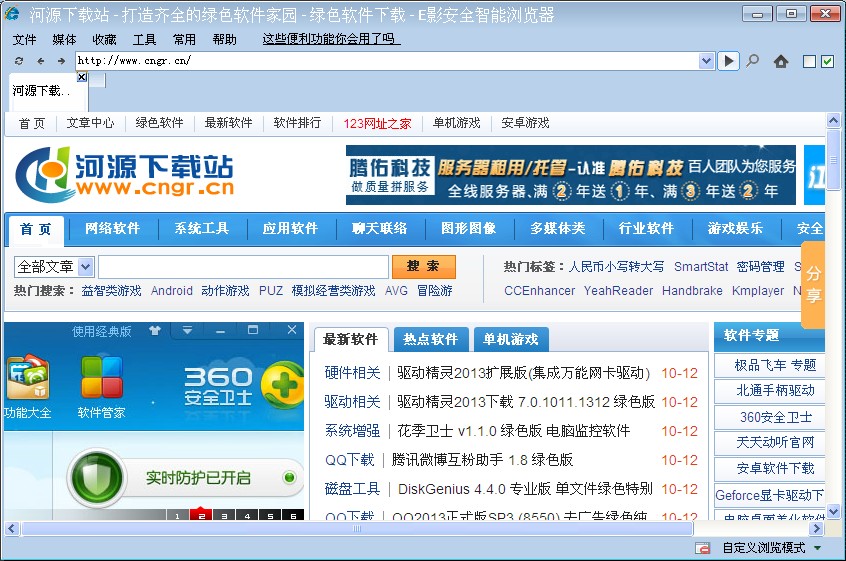Viewport: 846px width, 561px height.
Task: Switch to the 热点软件 tab
Action: [431, 339]
